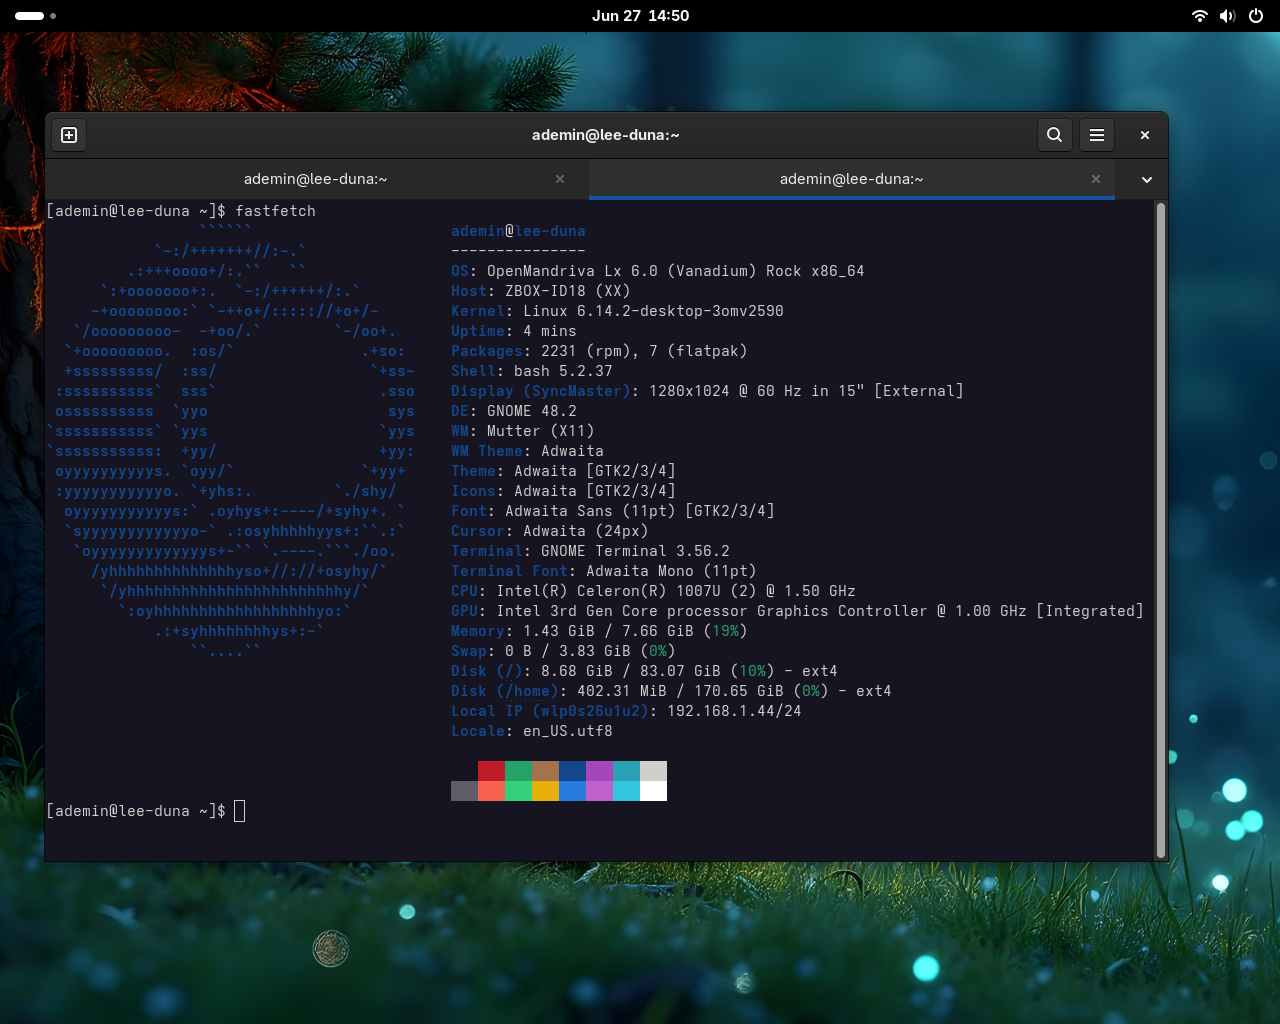The image size is (1280, 1024).
Task: Click the blue 'ademin@lee-duna' fastfetch header
Action: tap(518, 231)
